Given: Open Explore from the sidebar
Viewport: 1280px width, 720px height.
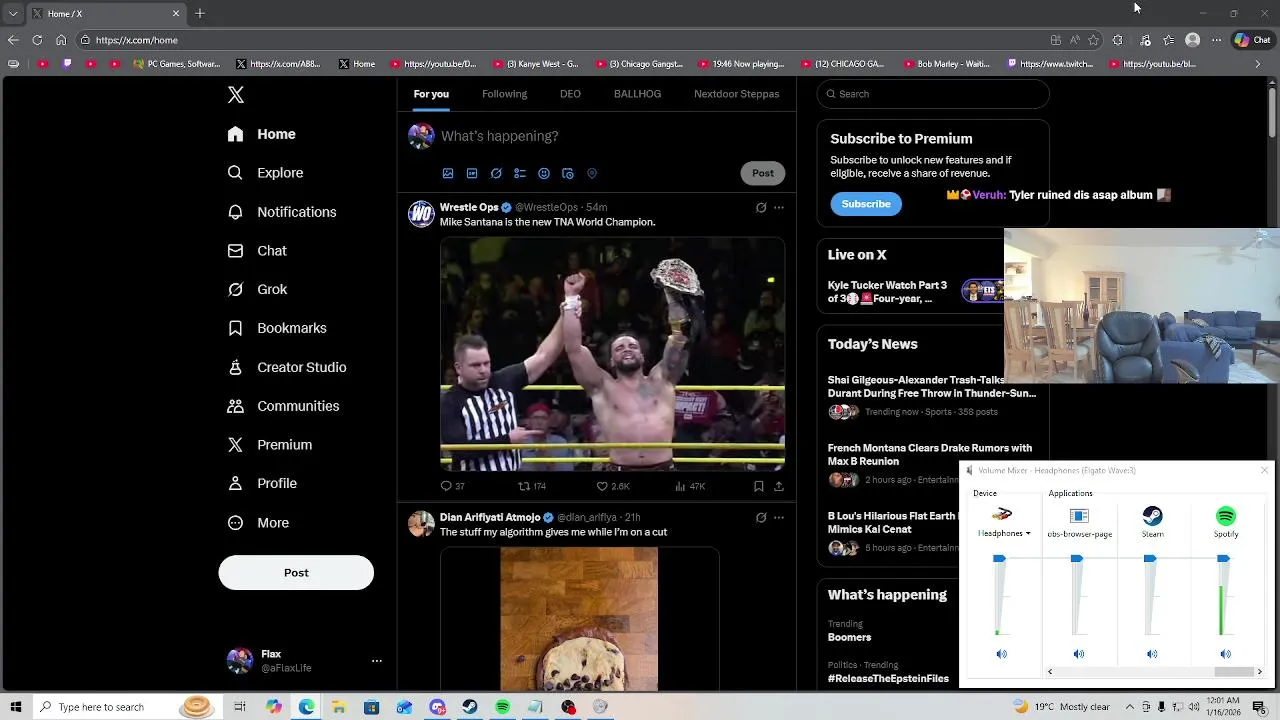Looking at the screenshot, I should pos(265,173).
